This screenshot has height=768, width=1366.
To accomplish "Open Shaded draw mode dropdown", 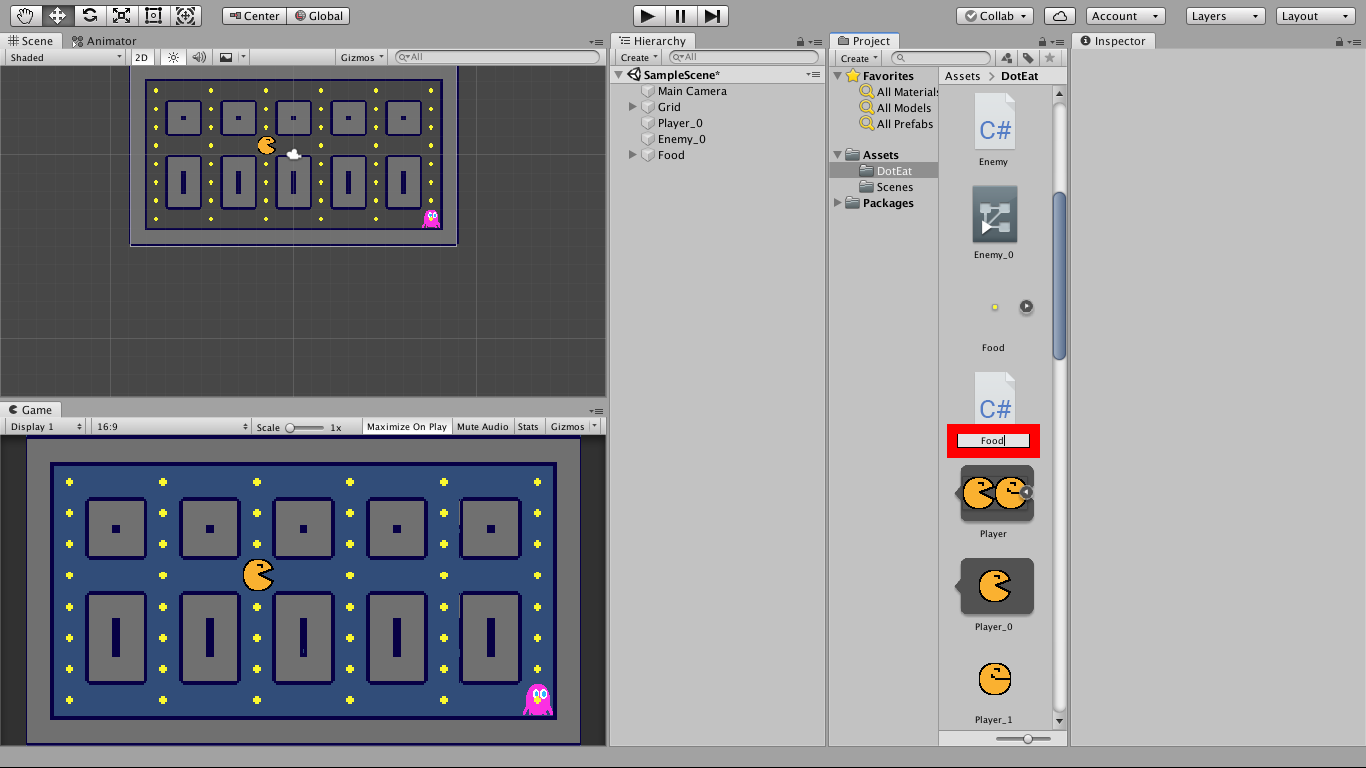I will [x=65, y=57].
